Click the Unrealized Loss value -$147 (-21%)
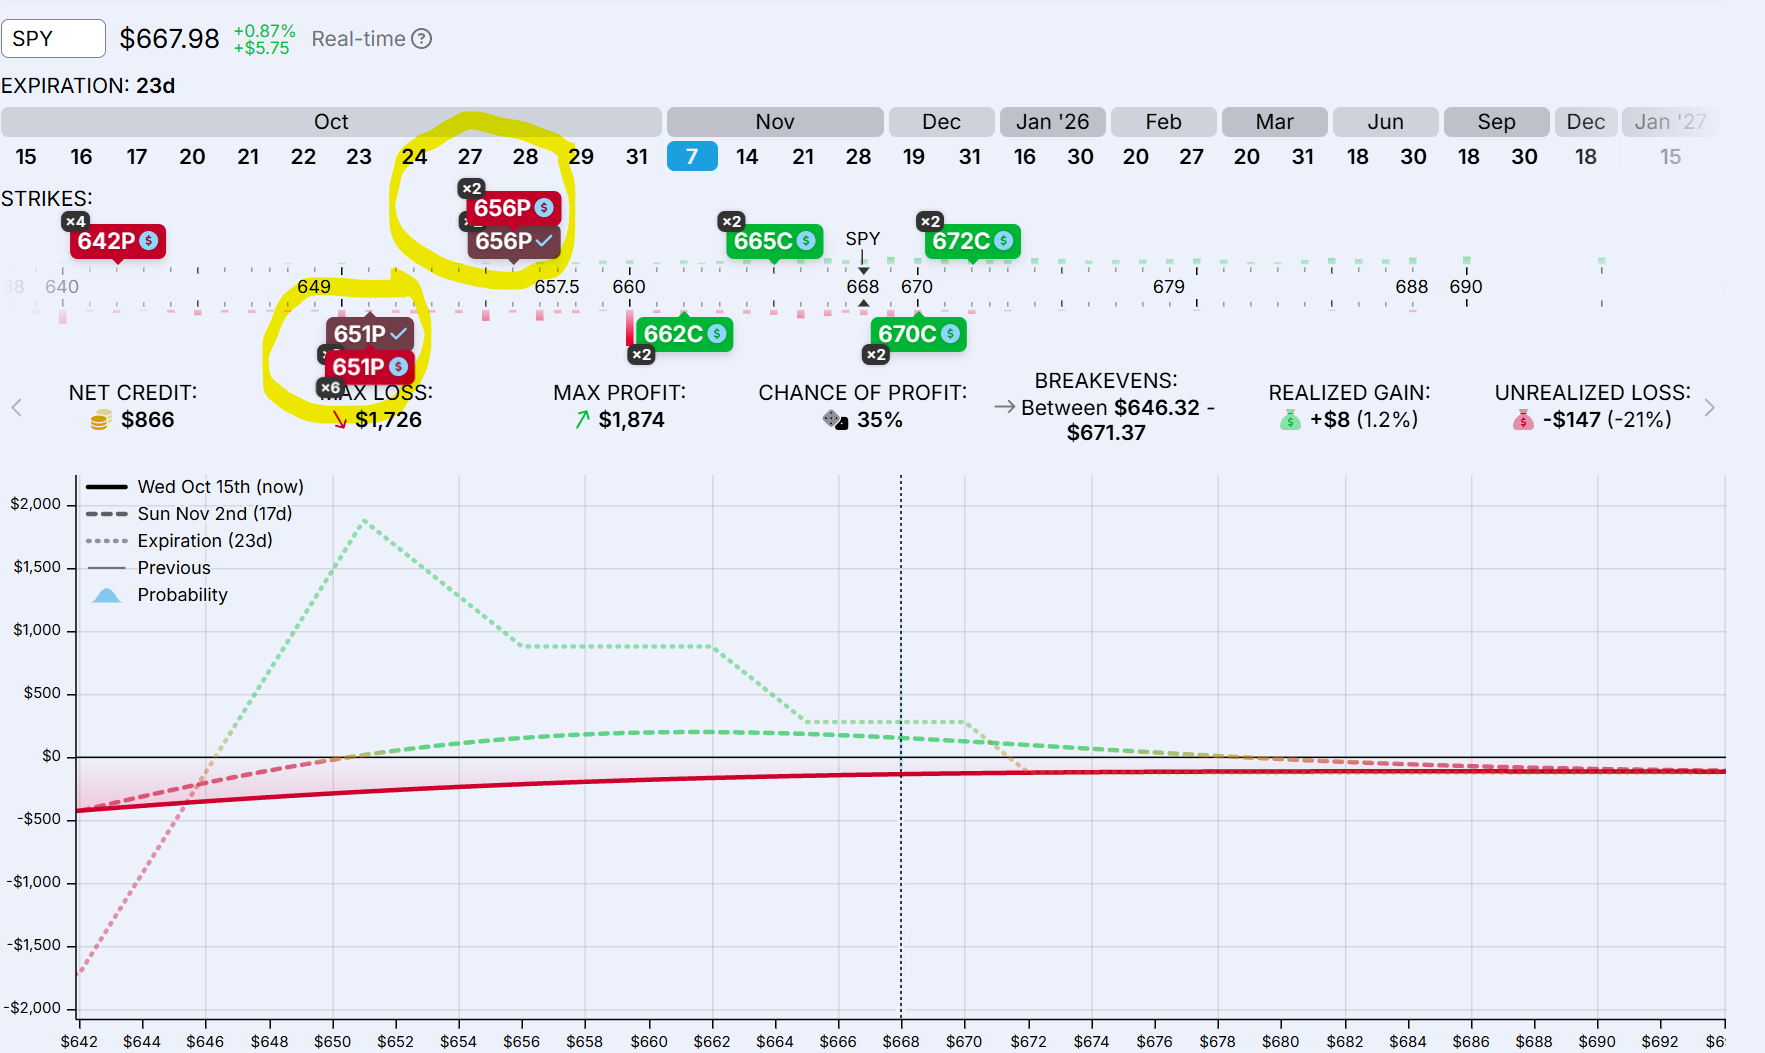This screenshot has width=1765, height=1053. pyautogui.click(x=1607, y=420)
